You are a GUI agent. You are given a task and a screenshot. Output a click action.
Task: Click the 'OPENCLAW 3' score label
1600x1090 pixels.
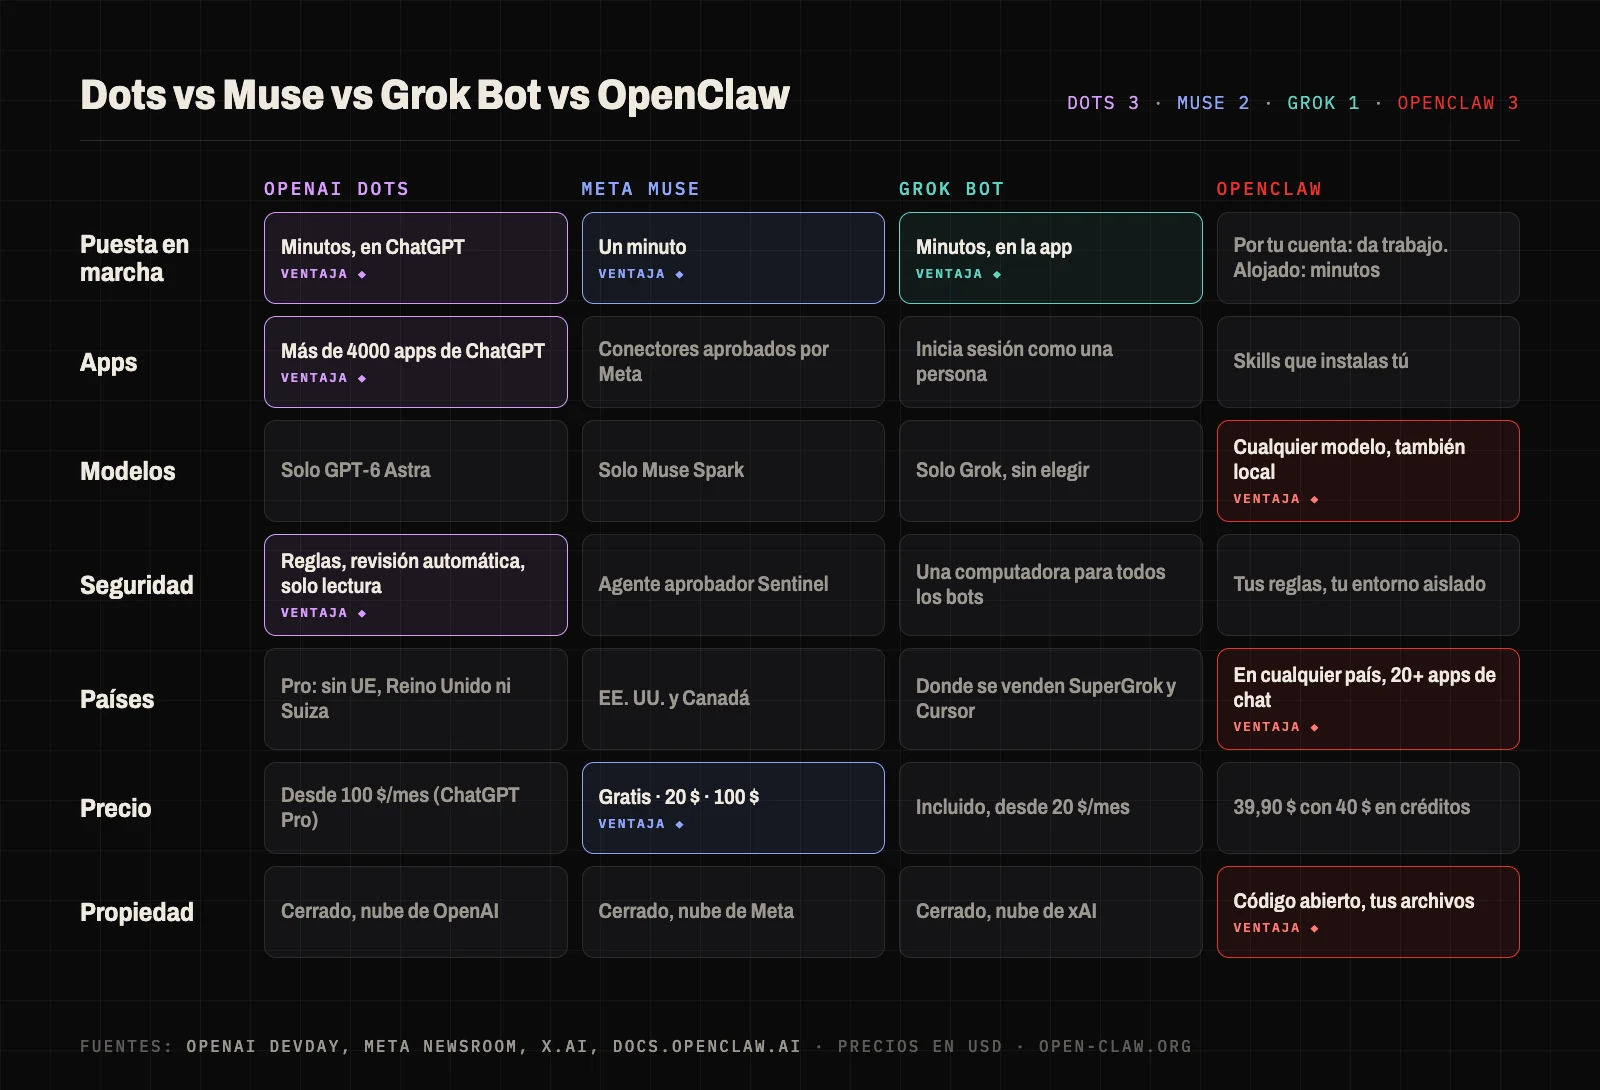pyautogui.click(x=1458, y=103)
